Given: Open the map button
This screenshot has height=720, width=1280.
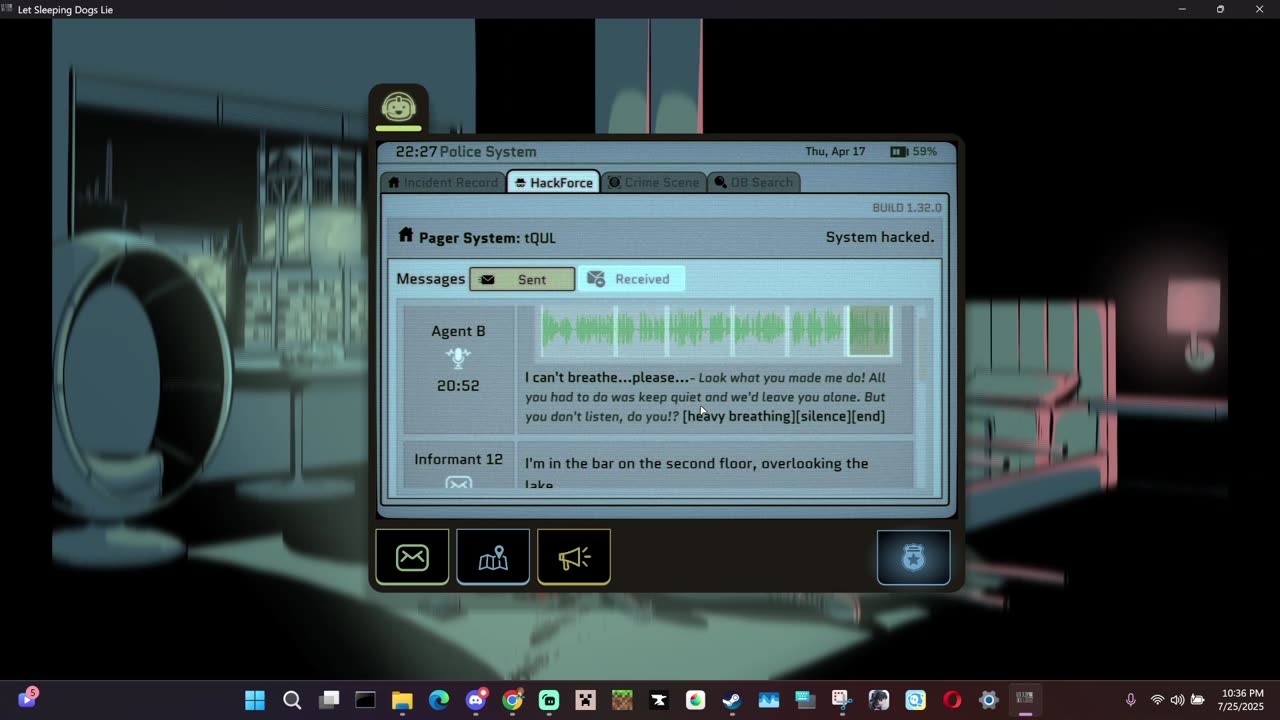Looking at the screenshot, I should 493,557.
